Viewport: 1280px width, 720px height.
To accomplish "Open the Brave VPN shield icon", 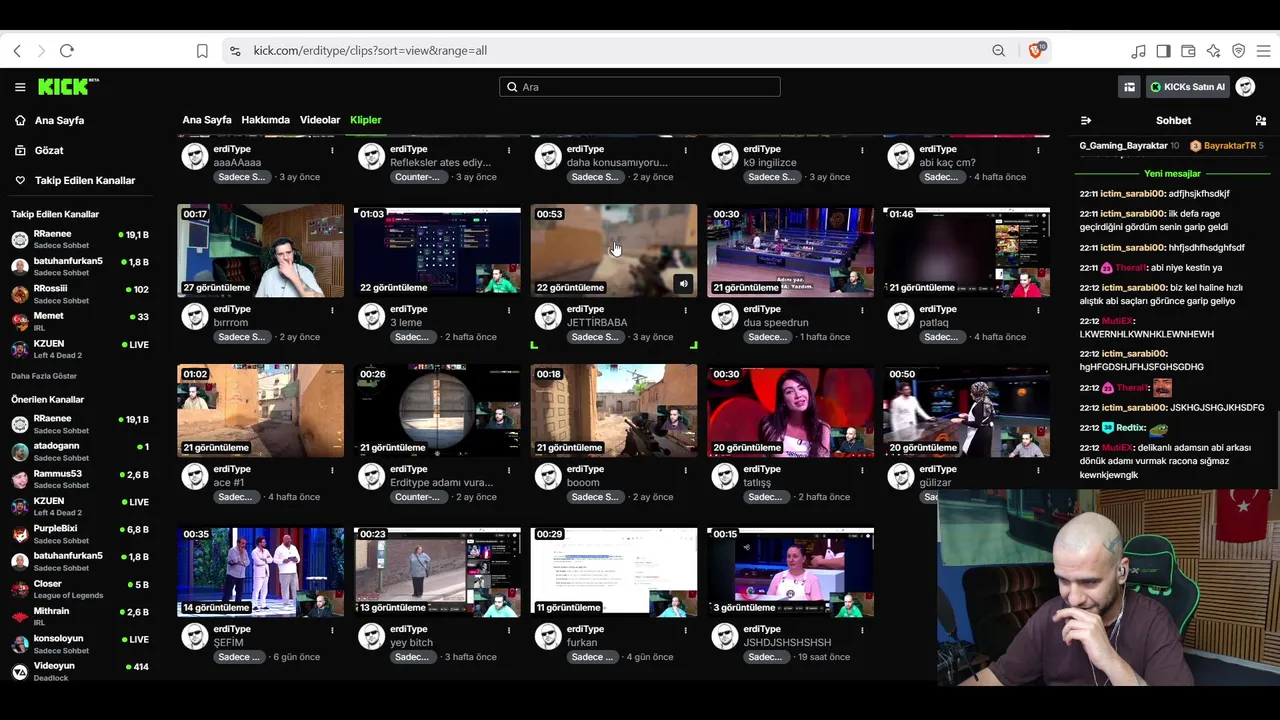I will click(1238, 51).
